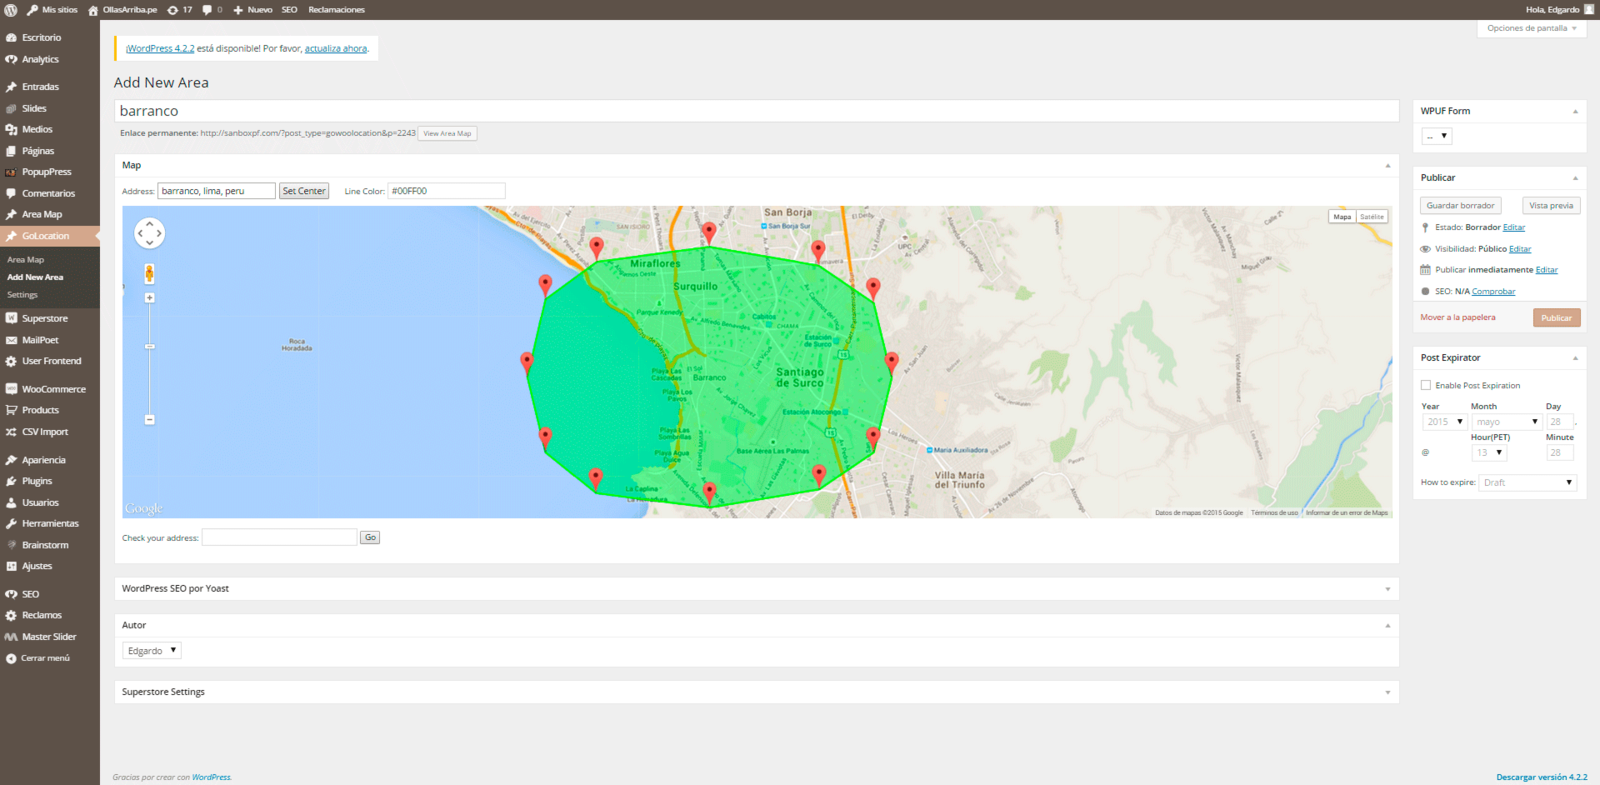Image resolution: width=1600 pixels, height=785 pixels.
Task: Open Reclamaciones in the admin bar
Action: (x=337, y=9)
